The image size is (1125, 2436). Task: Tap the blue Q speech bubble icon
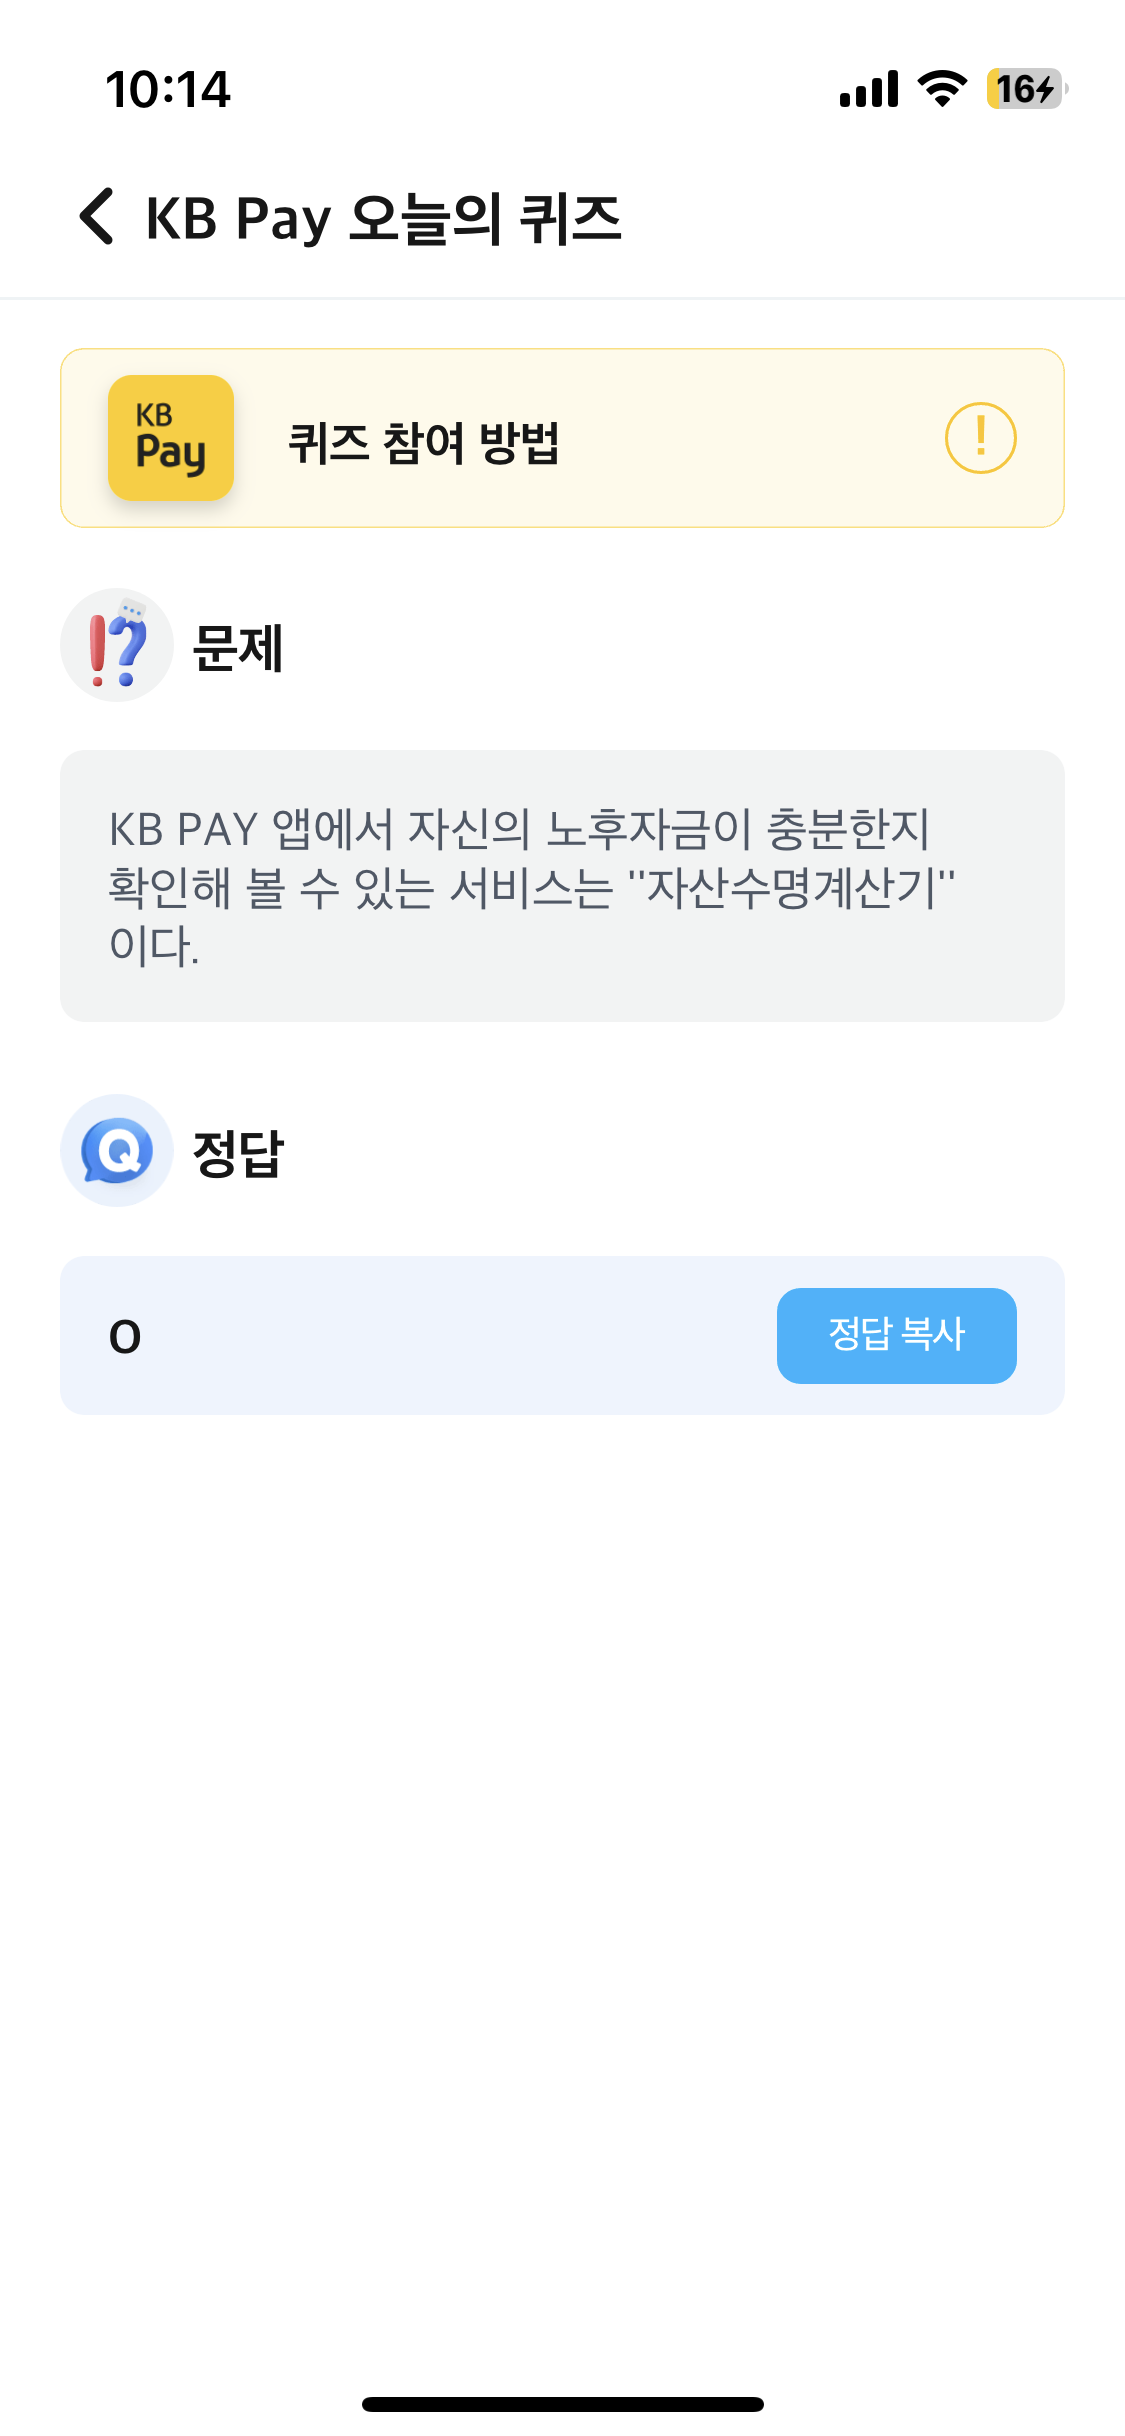(x=117, y=1151)
